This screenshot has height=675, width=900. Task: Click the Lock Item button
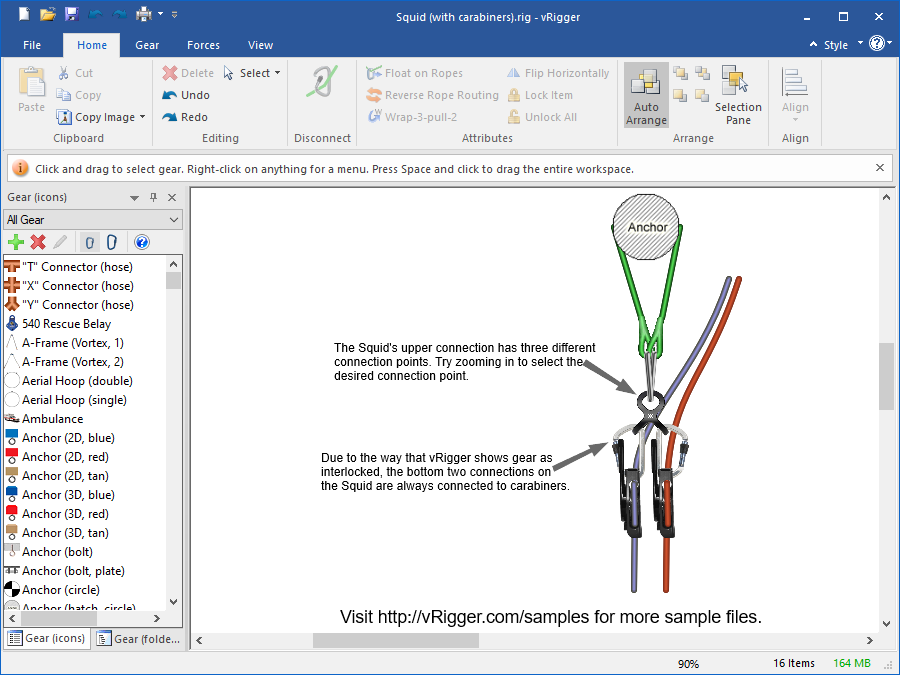(x=541, y=95)
